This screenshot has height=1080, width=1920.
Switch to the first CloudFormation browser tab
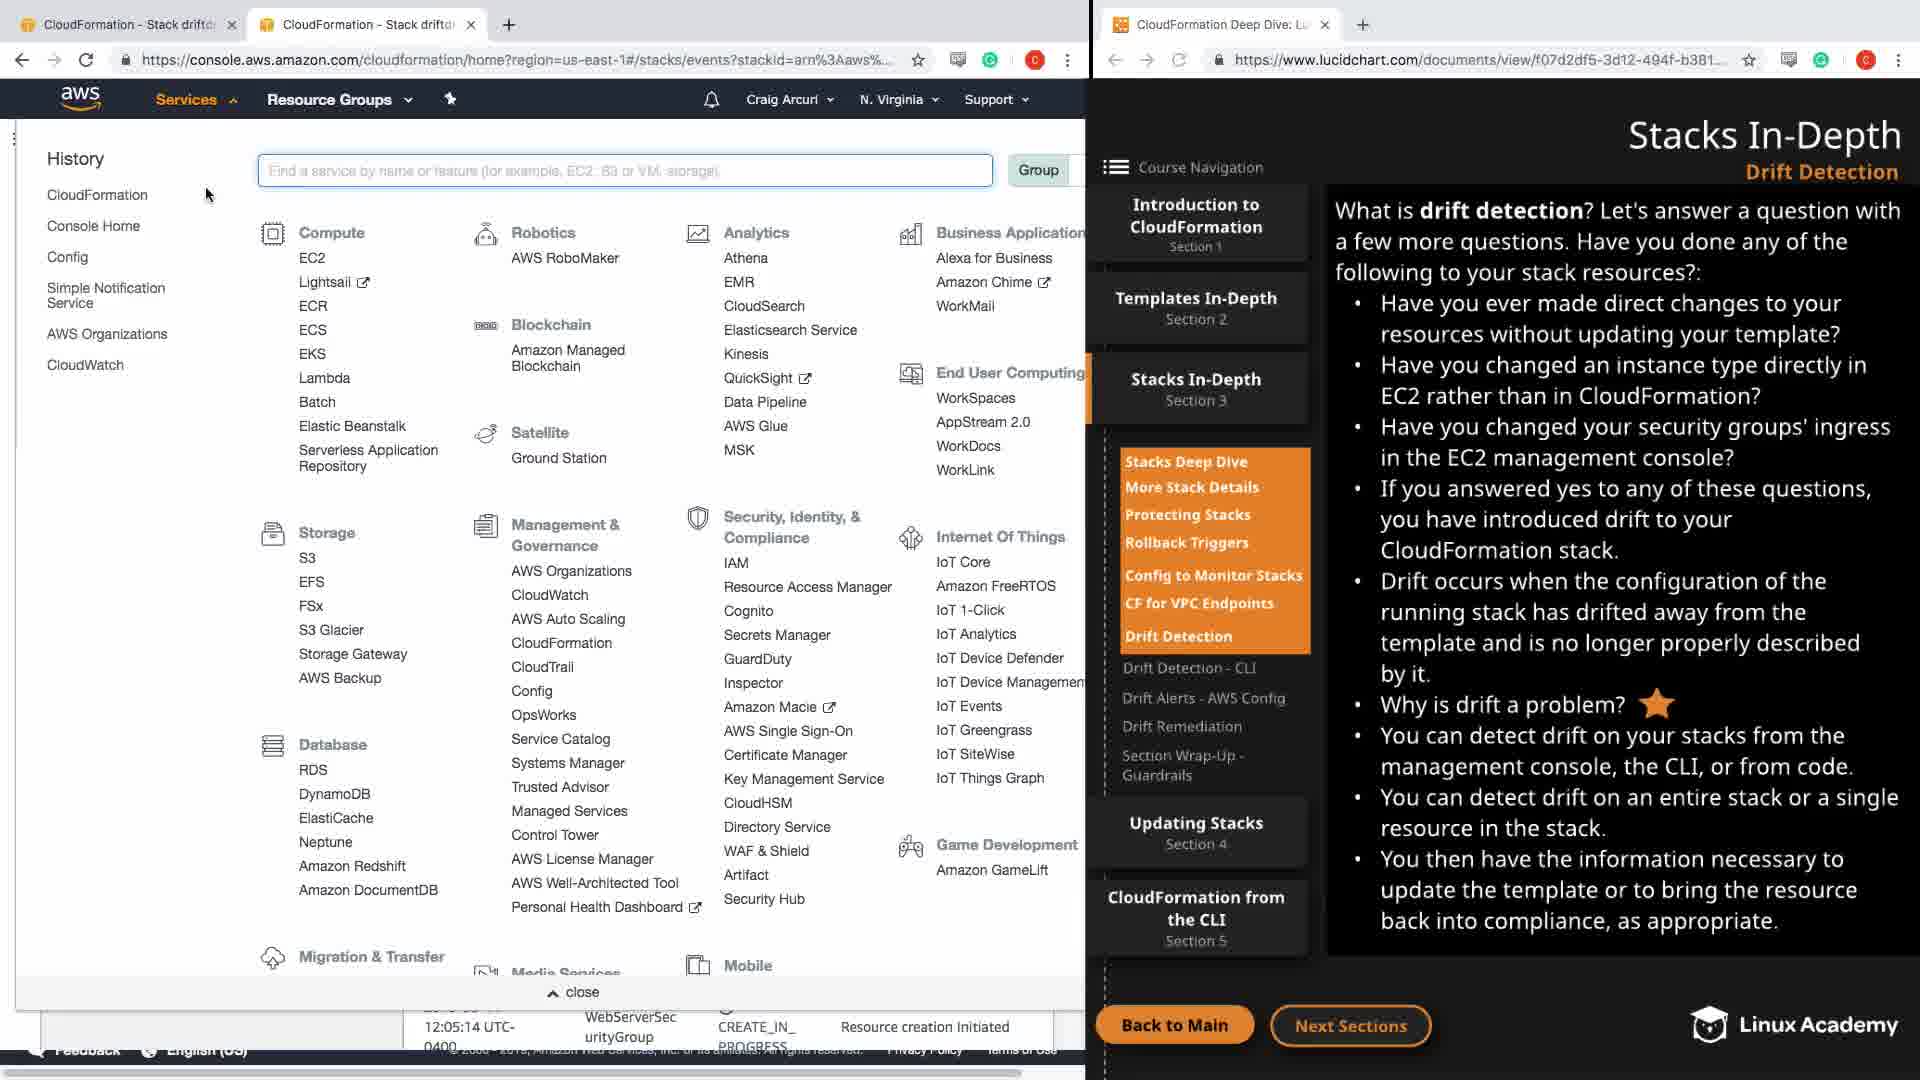click(x=127, y=24)
